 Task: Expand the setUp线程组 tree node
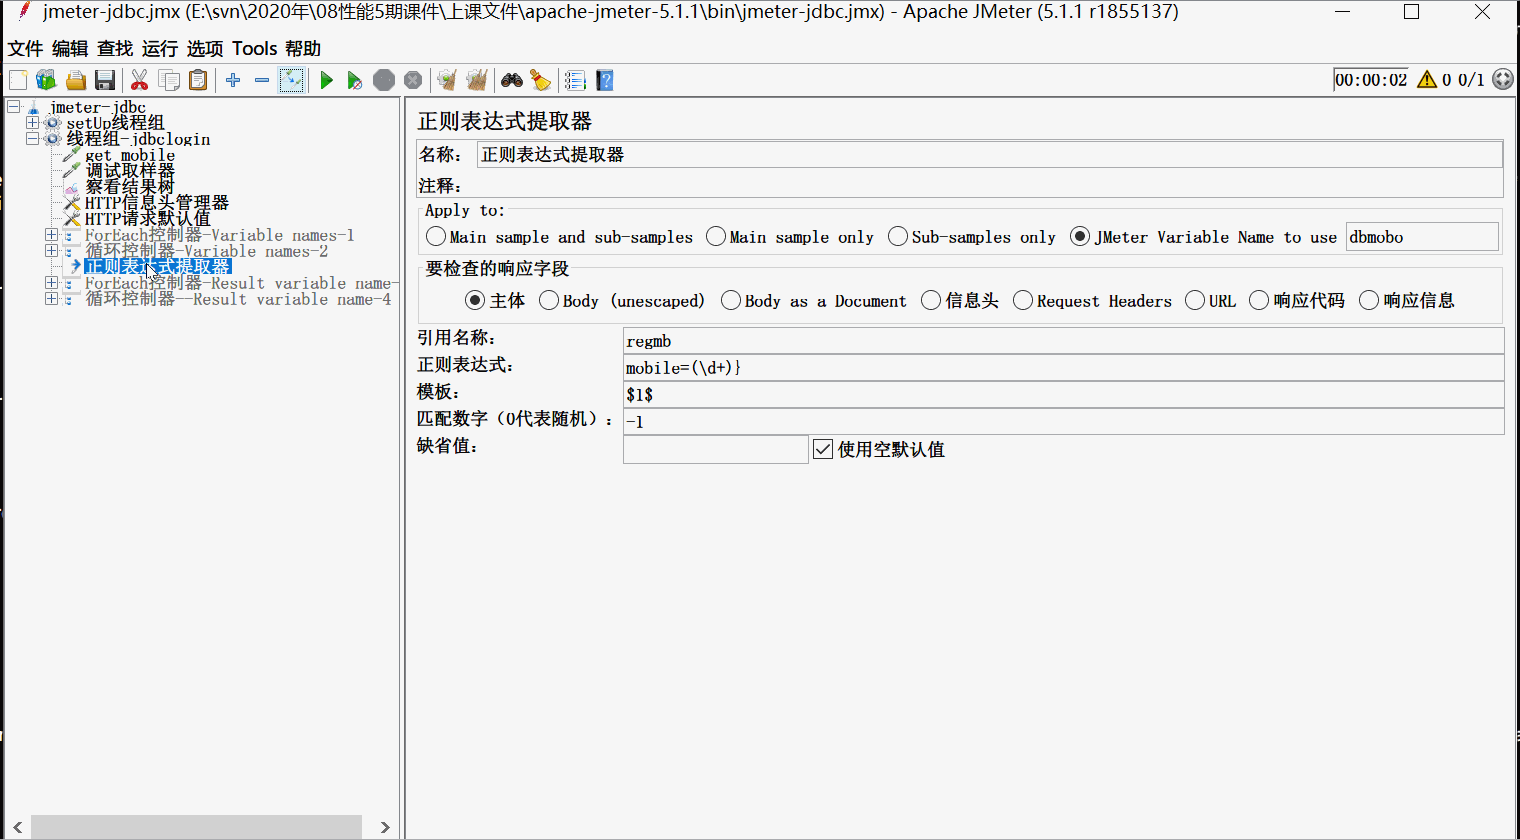coord(33,123)
